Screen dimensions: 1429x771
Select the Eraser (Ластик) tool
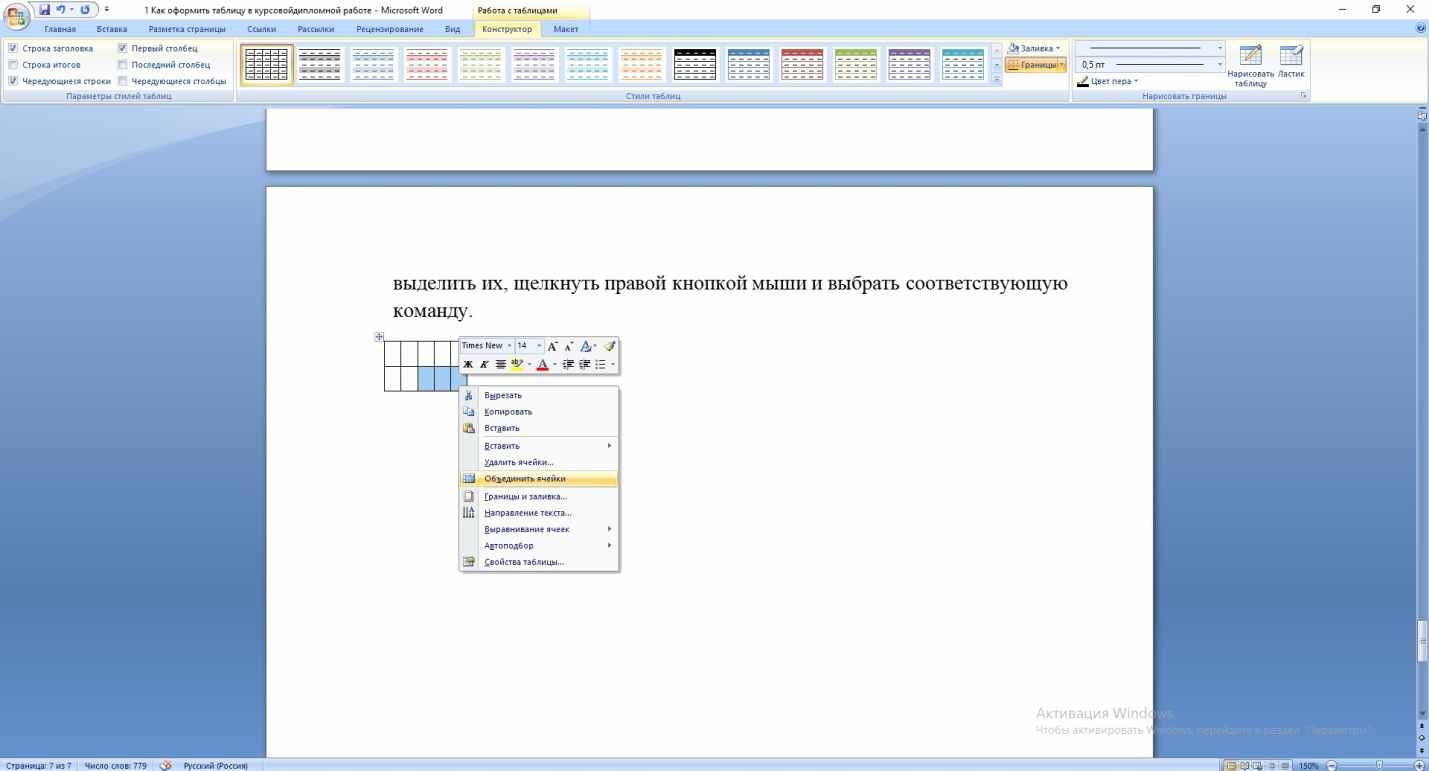(x=1291, y=63)
